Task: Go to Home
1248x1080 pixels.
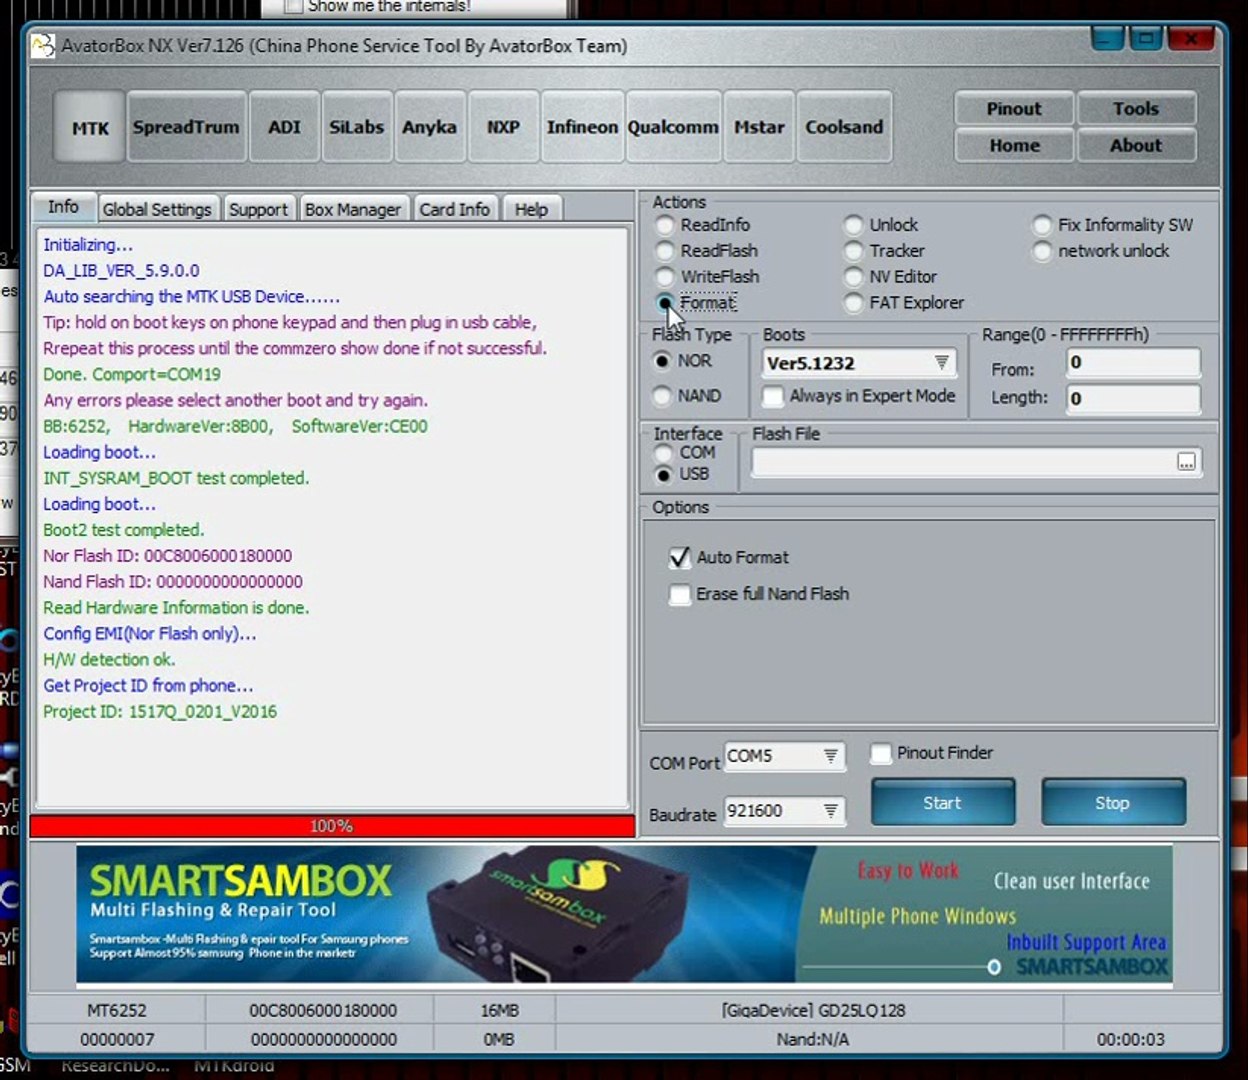Action: pos(1014,145)
